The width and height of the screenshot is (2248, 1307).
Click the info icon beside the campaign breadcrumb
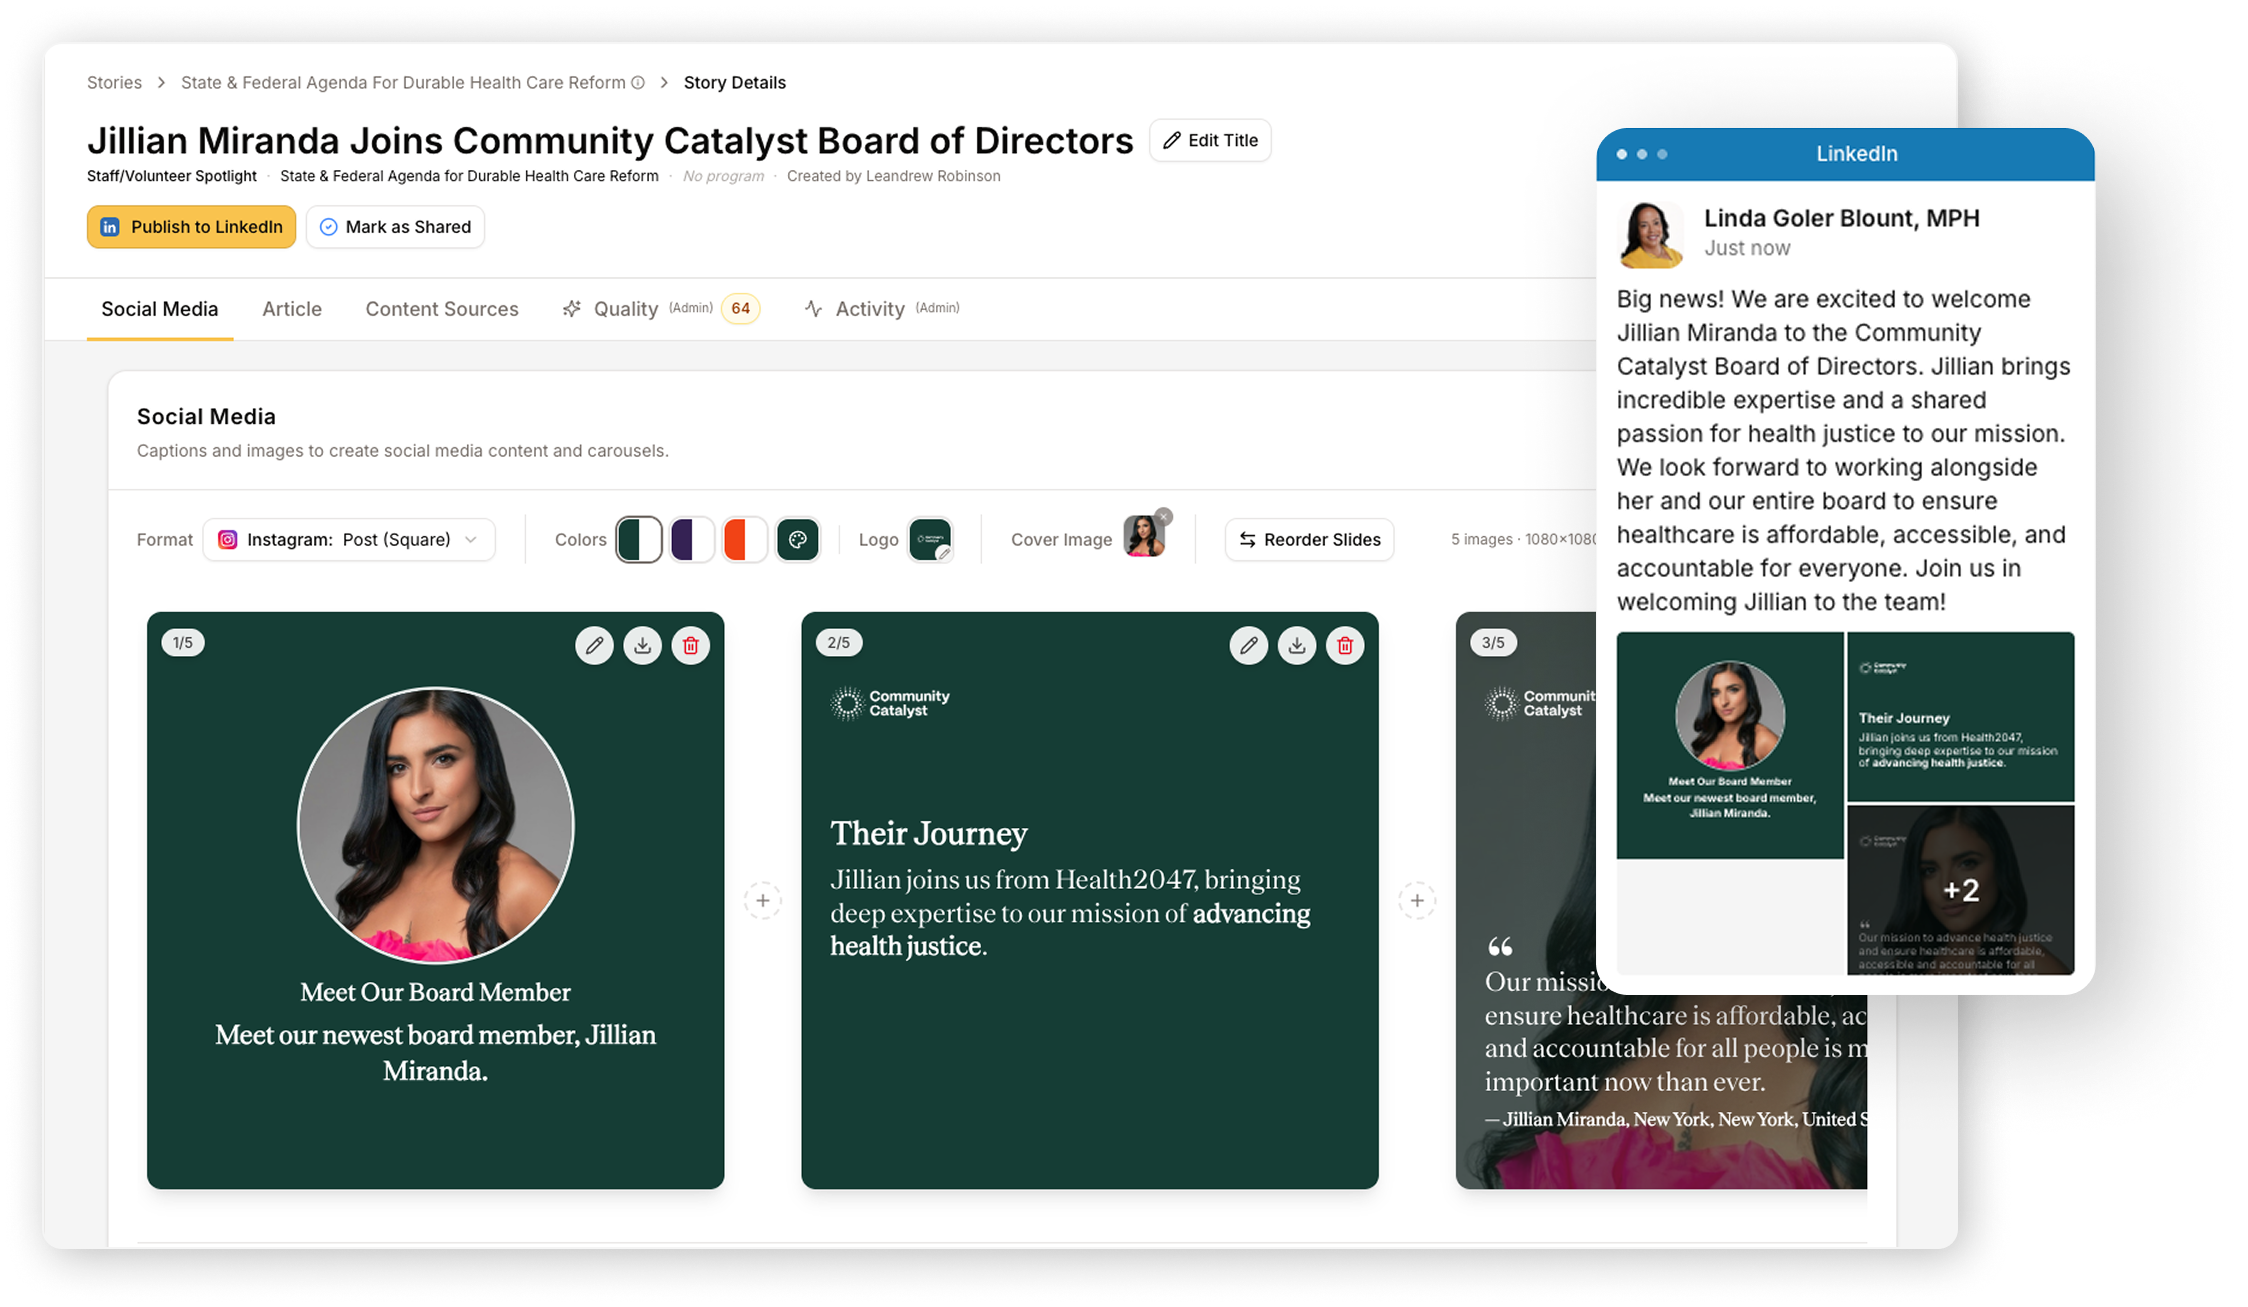pos(638,83)
